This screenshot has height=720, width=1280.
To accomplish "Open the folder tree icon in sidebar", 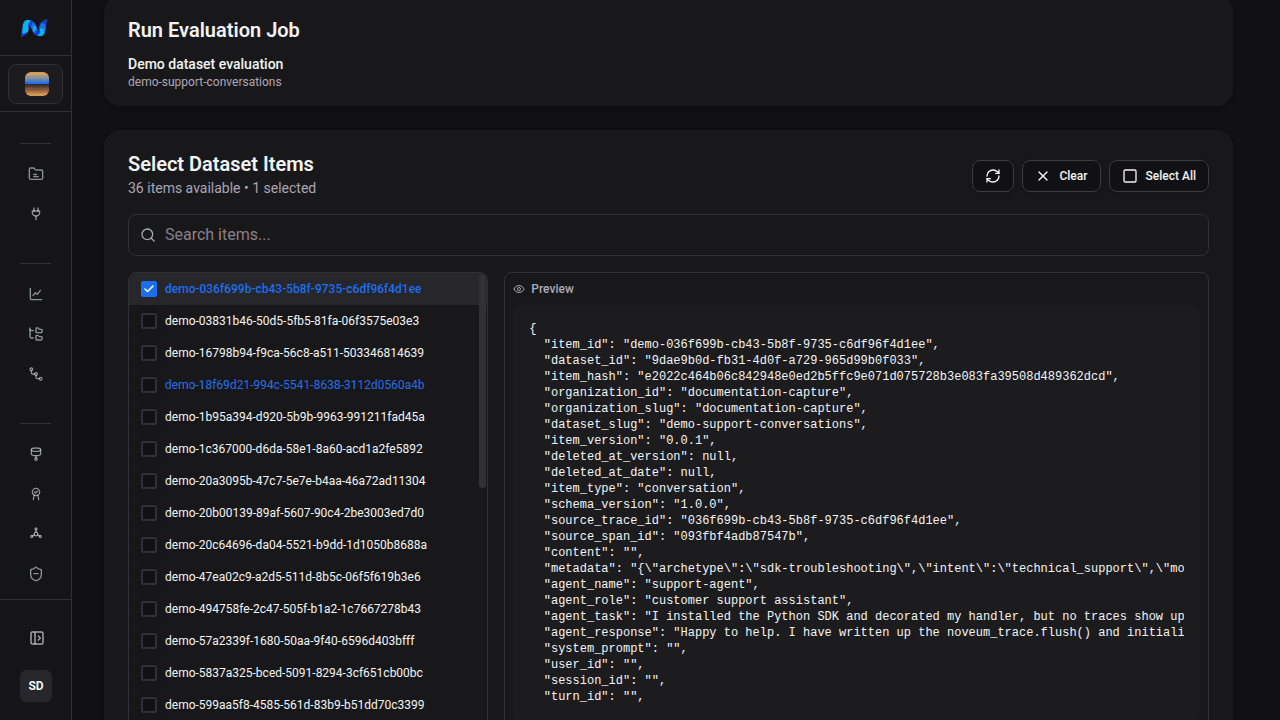I will coord(36,334).
